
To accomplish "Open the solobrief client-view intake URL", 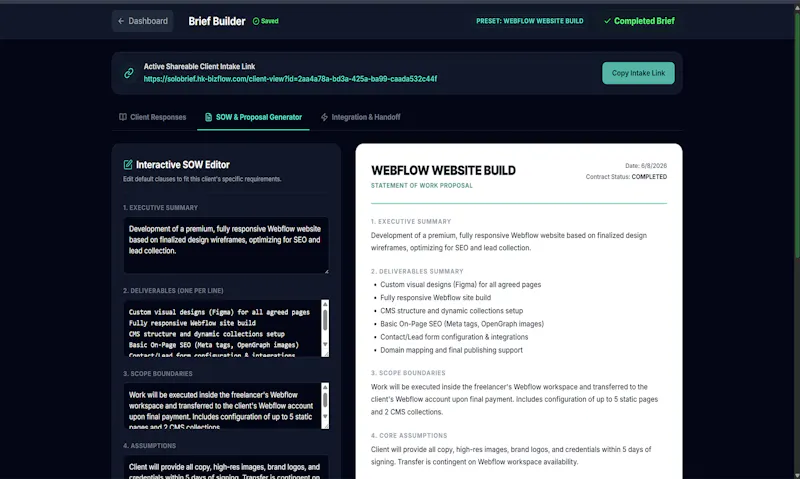I will (290, 79).
